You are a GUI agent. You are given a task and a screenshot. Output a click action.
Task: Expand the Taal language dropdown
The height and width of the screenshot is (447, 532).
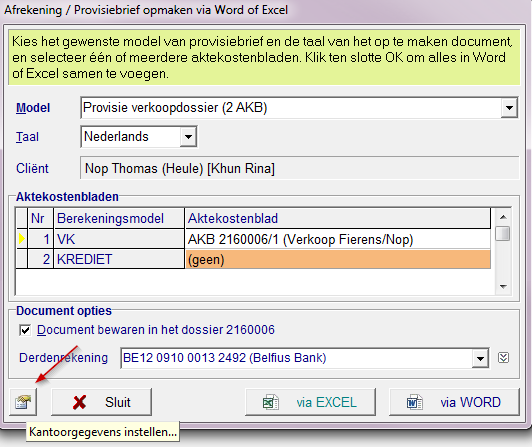tap(188, 137)
